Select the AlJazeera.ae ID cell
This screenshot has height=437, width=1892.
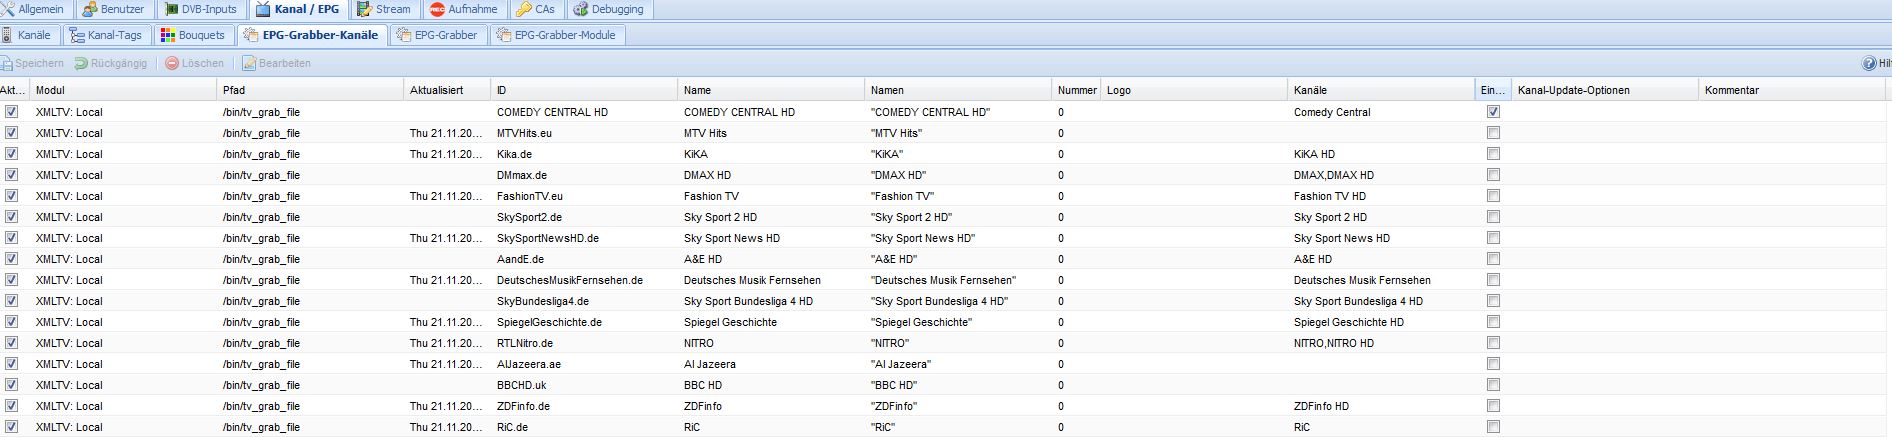click(584, 364)
